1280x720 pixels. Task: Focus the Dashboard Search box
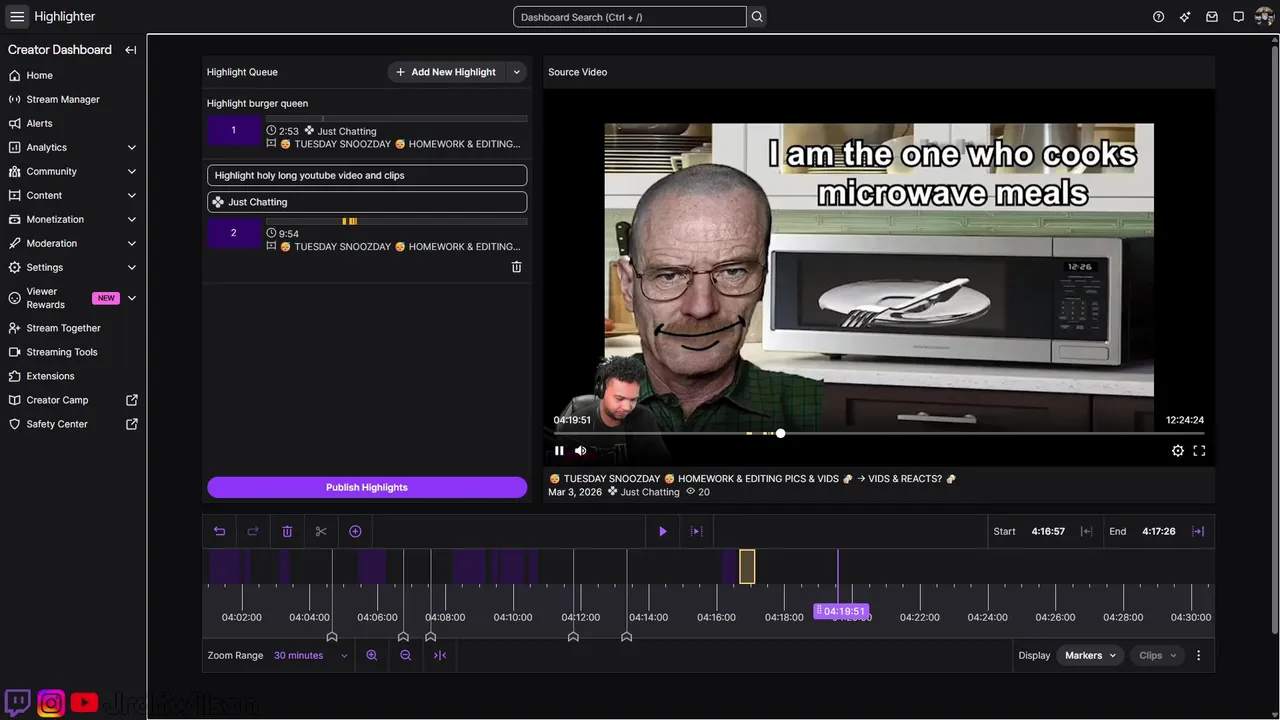pos(630,17)
